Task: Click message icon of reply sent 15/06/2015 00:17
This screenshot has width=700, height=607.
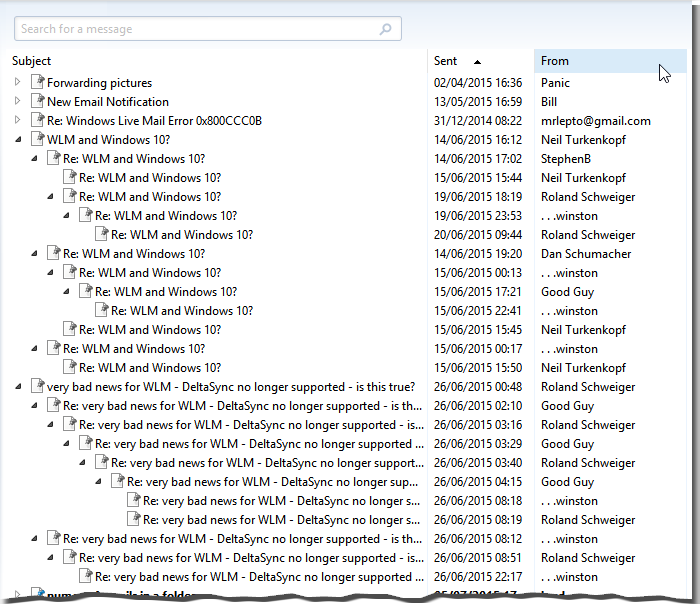Action: (54, 348)
